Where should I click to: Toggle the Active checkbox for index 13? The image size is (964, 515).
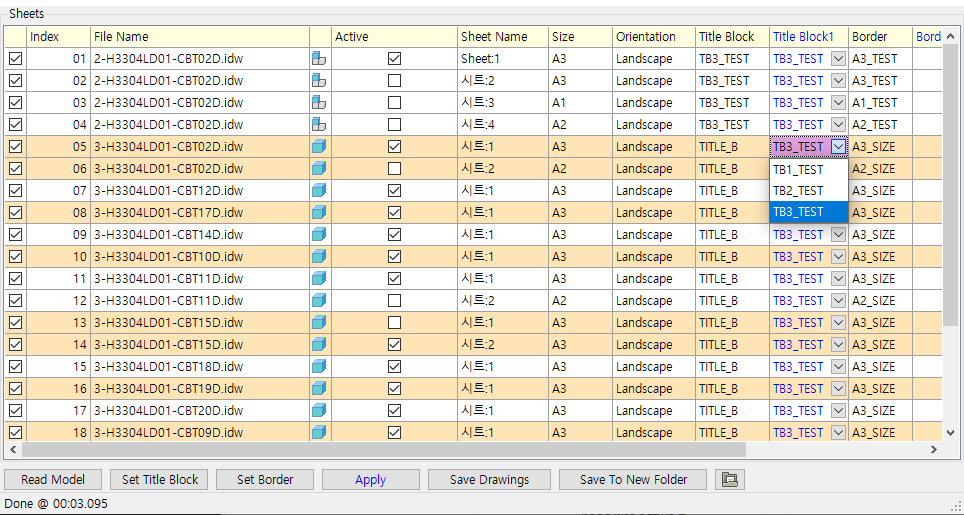pos(394,323)
